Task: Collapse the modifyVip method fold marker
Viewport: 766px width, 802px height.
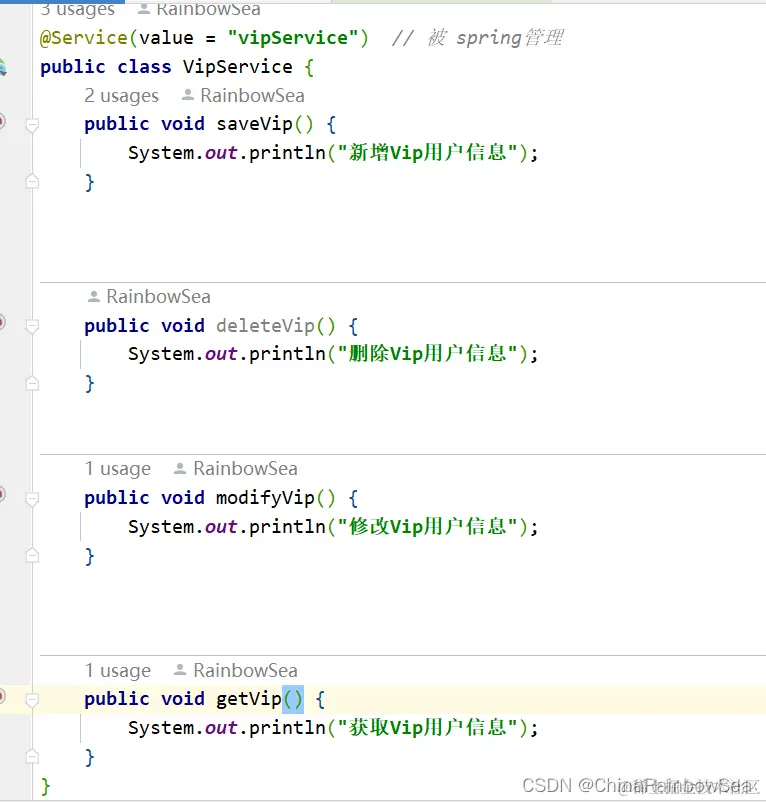Action: point(32,498)
